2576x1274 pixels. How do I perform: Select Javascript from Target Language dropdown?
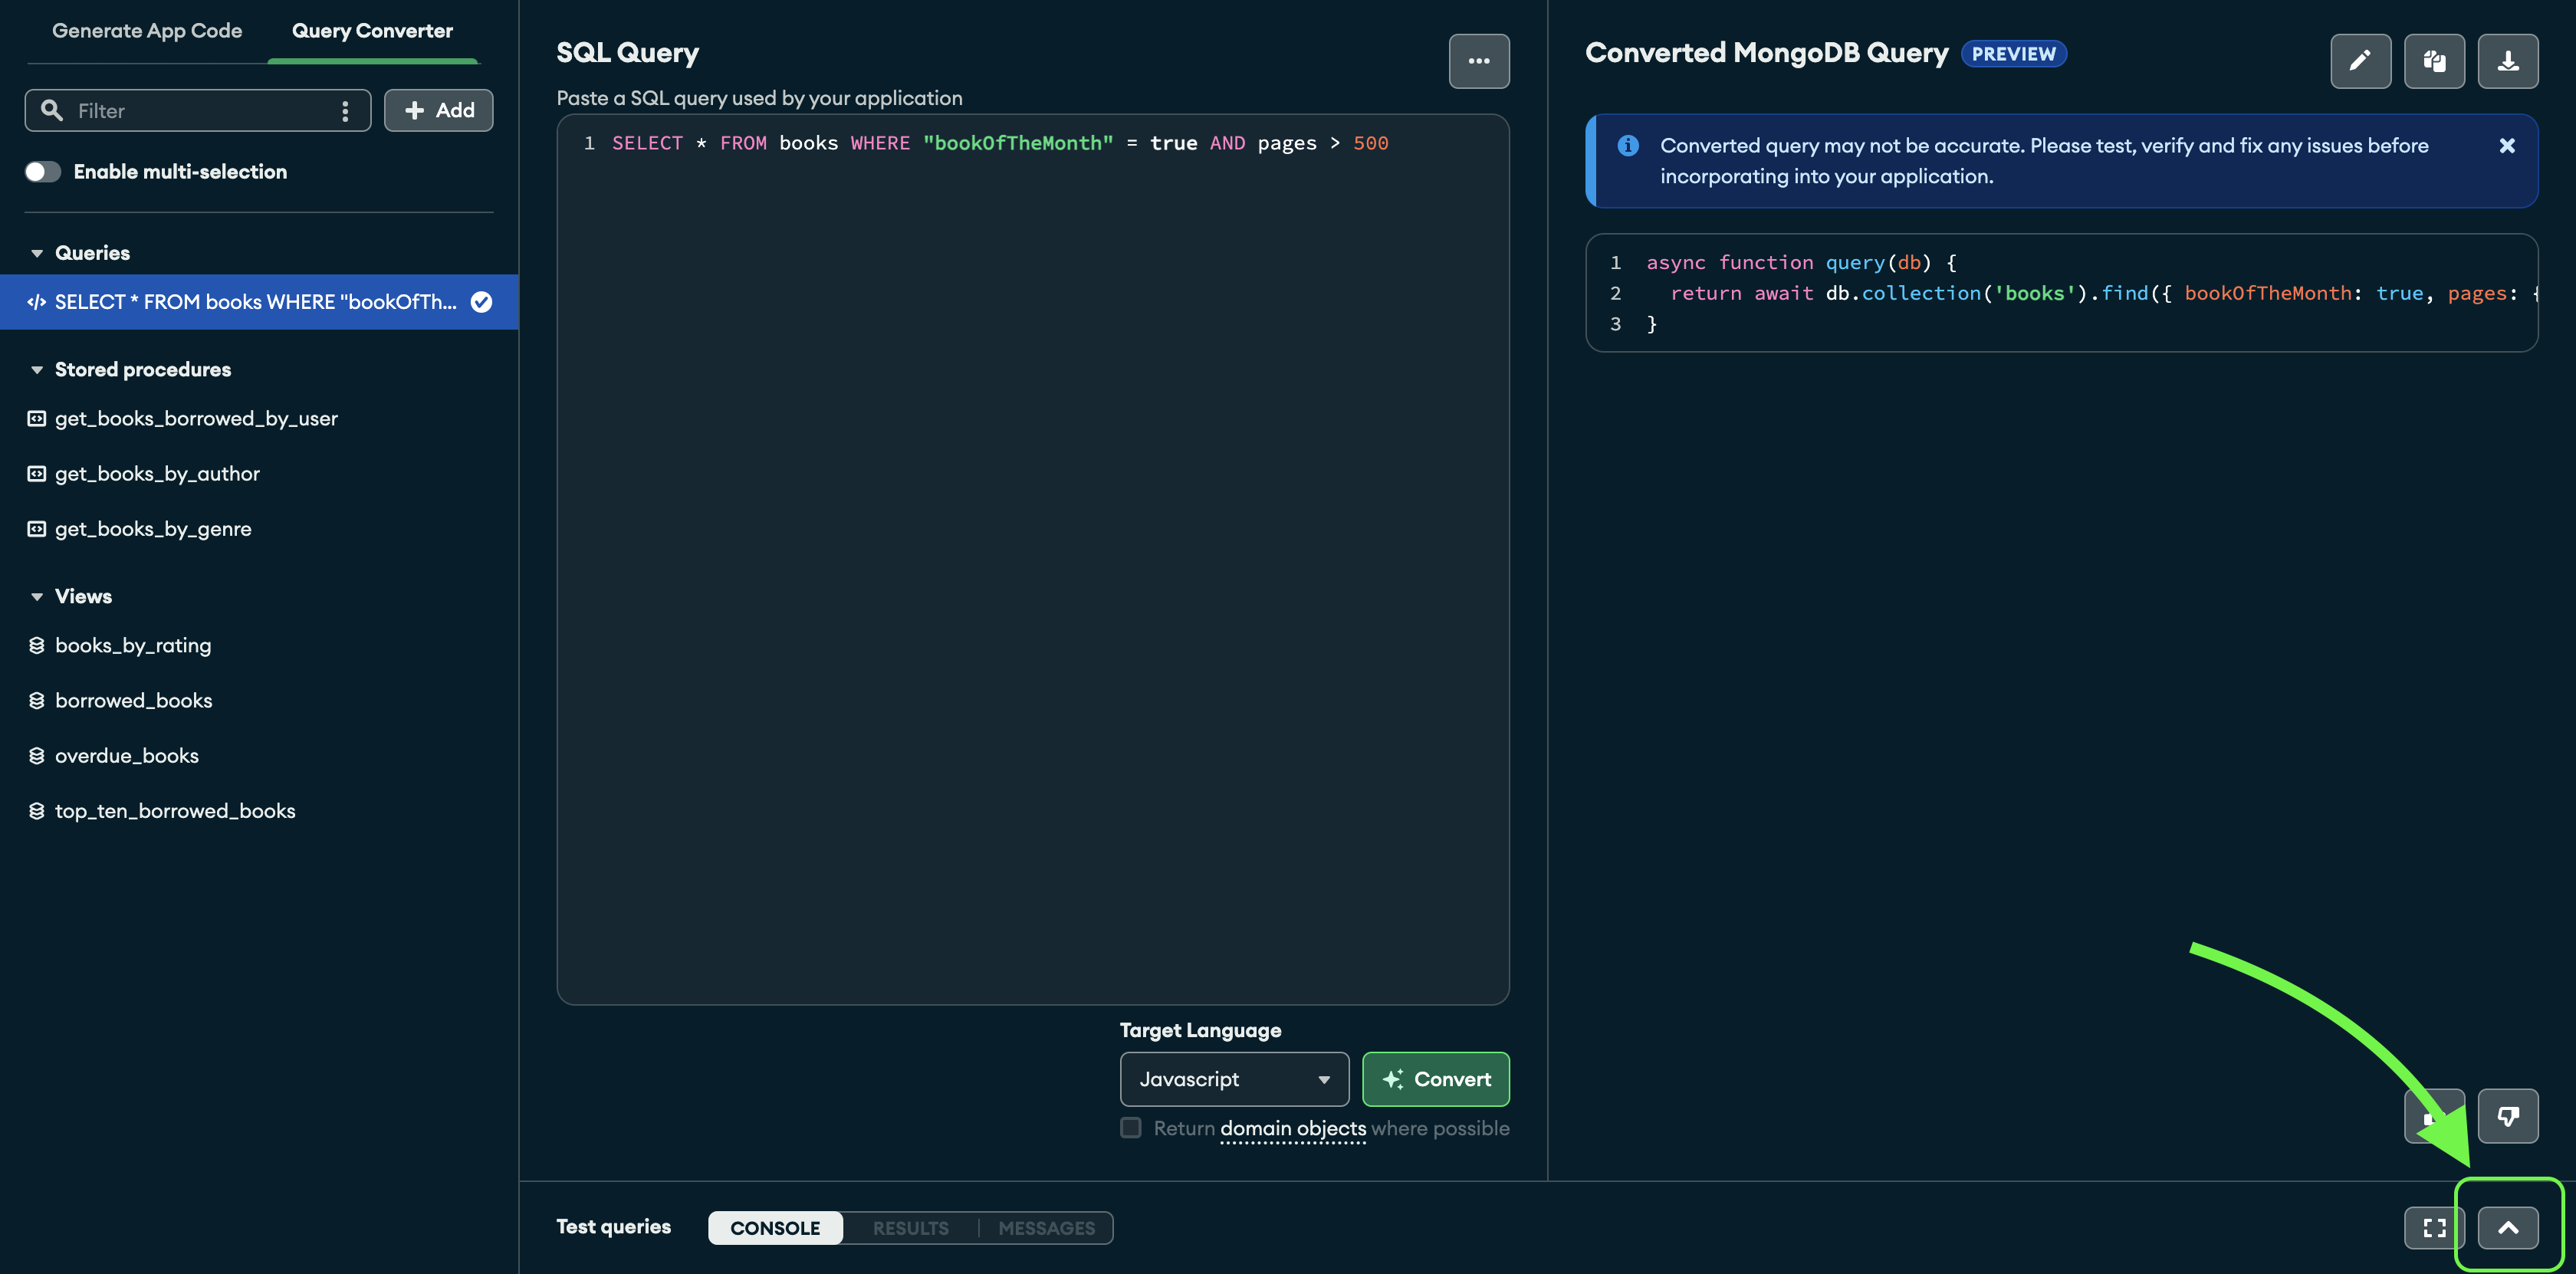[1230, 1079]
